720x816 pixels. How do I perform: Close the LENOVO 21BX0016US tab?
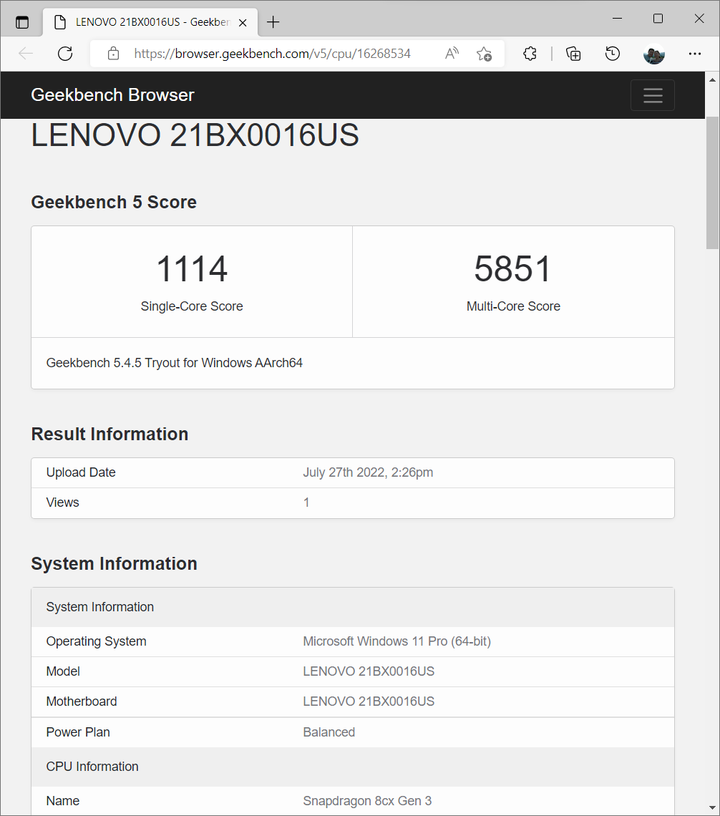pos(242,23)
